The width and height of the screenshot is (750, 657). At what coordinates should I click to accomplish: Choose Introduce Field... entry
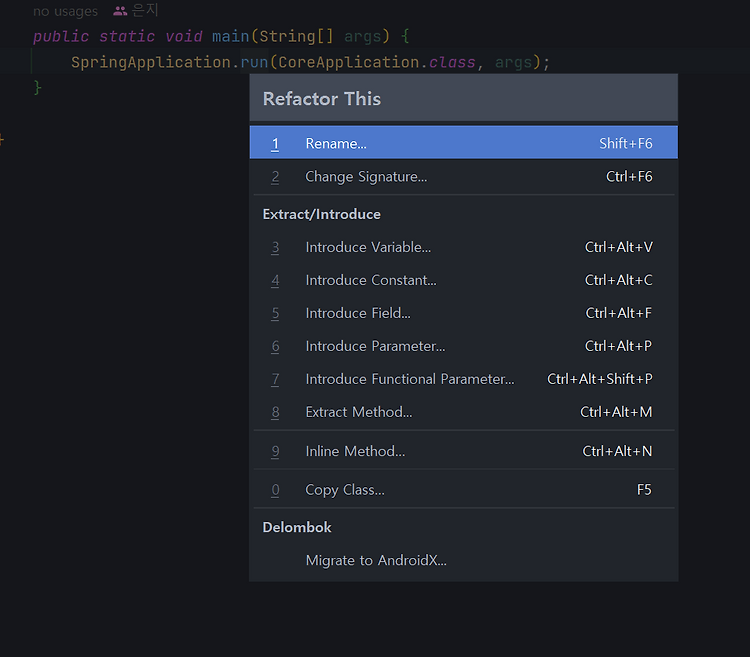click(463, 313)
